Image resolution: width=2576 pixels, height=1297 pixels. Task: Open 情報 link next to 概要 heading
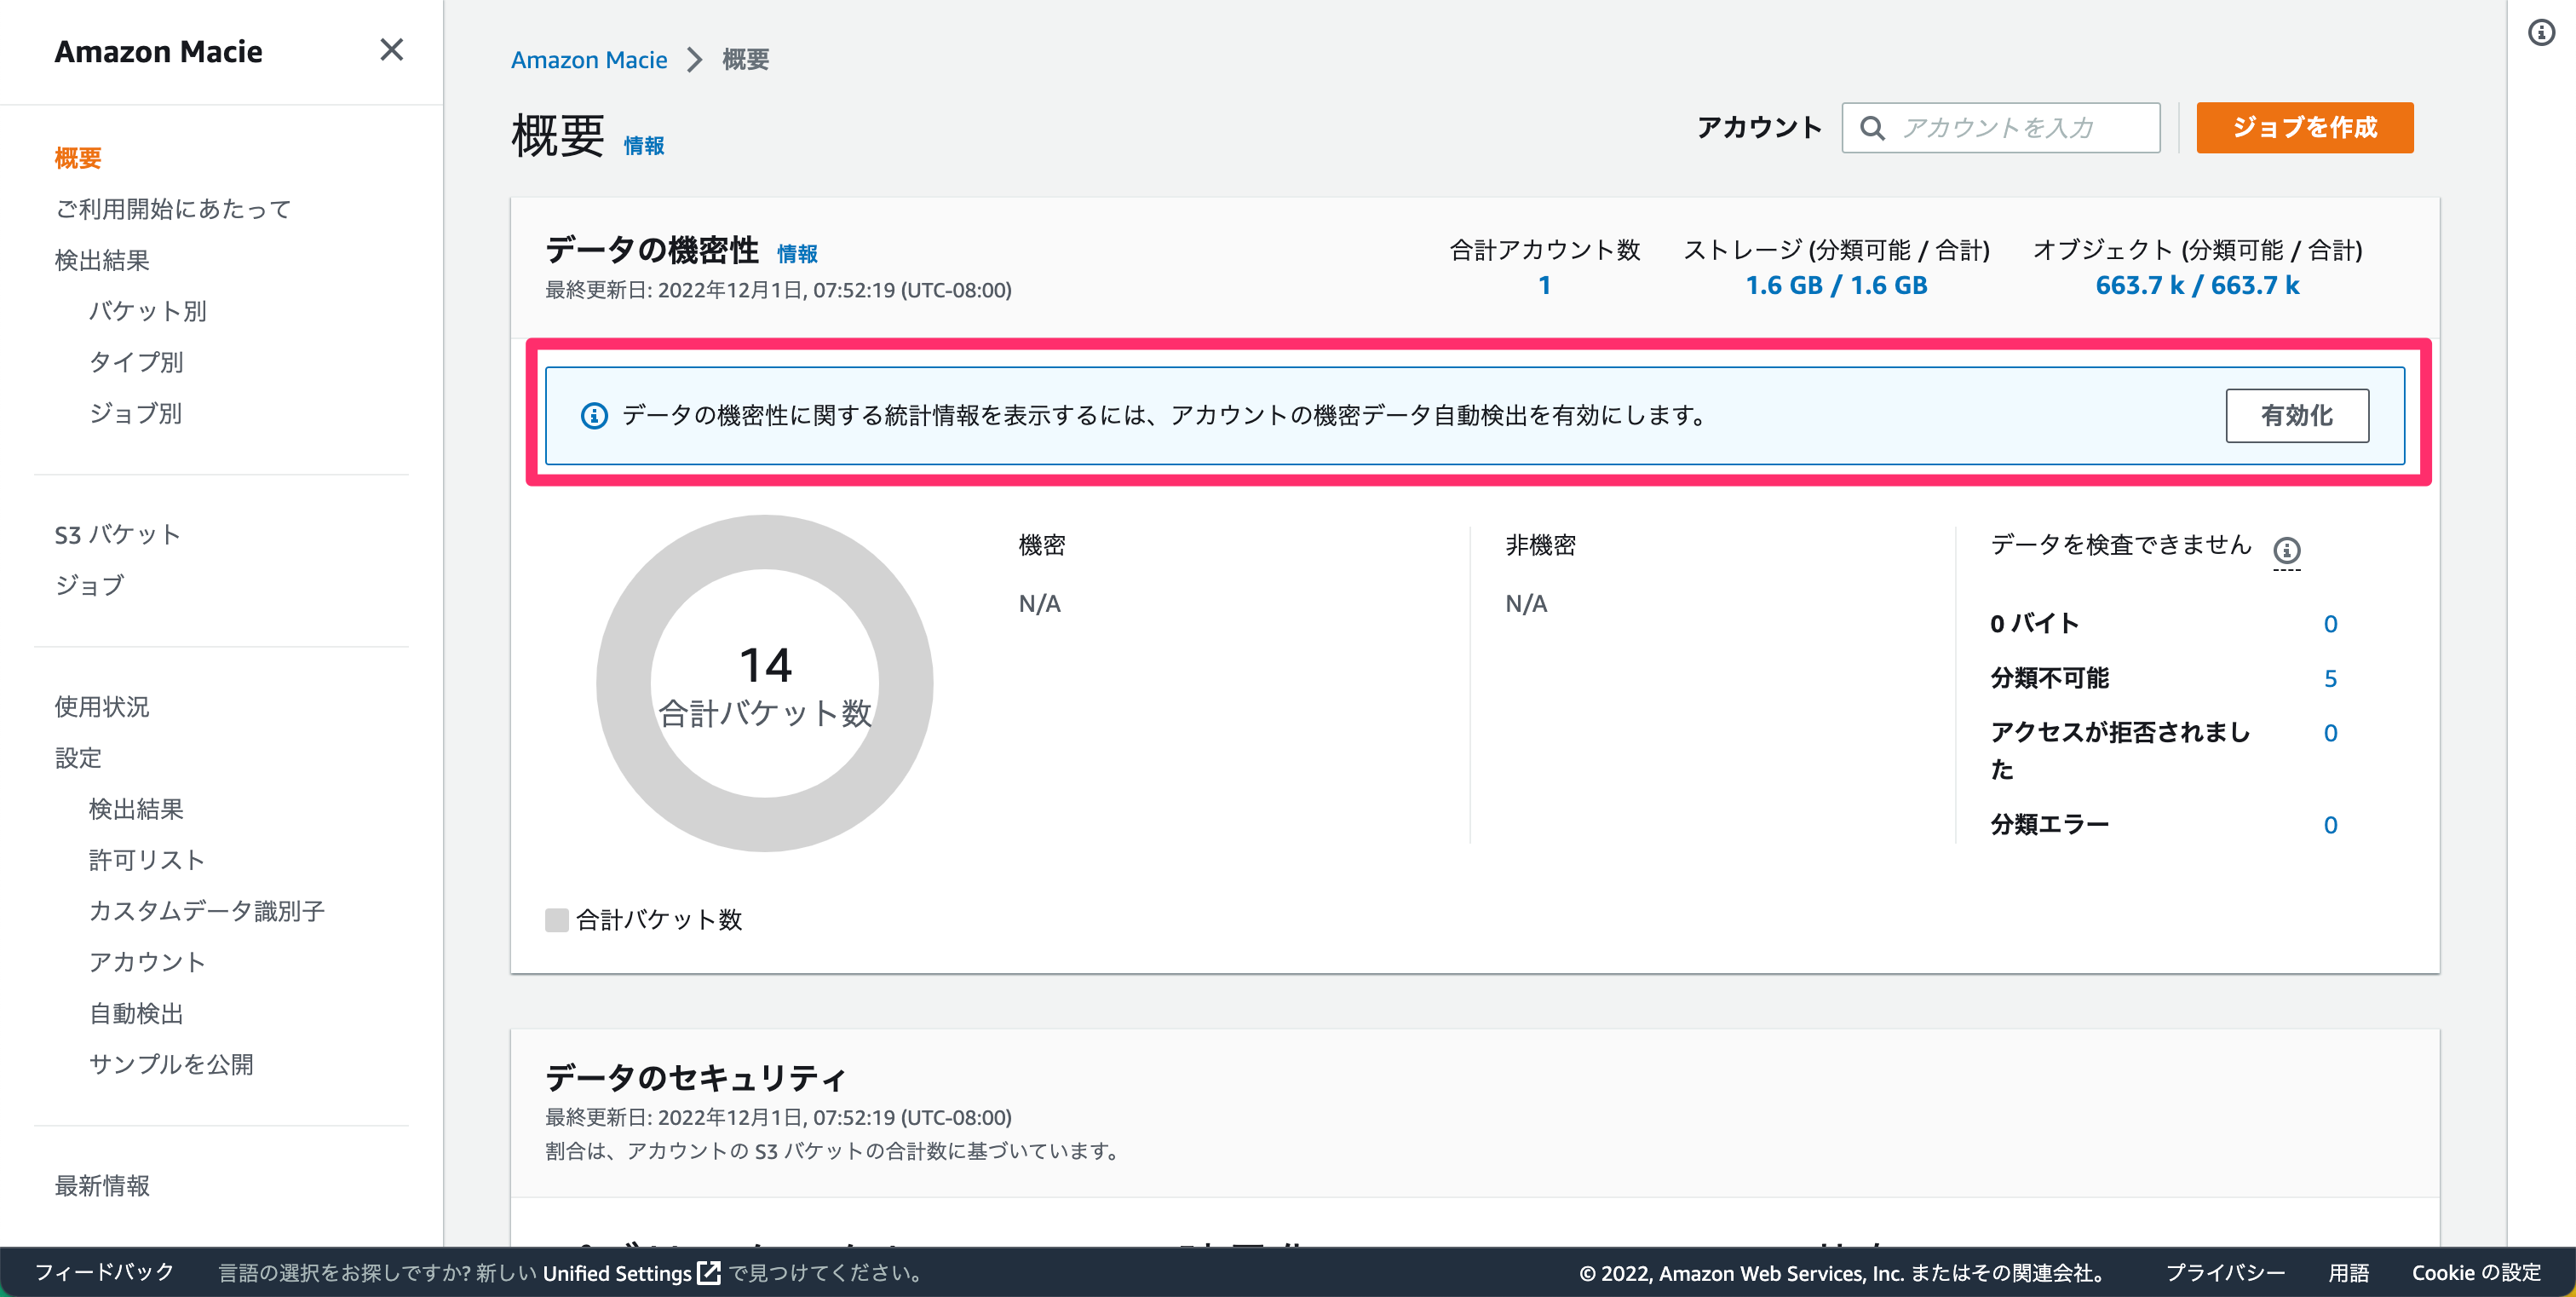pos(644,146)
